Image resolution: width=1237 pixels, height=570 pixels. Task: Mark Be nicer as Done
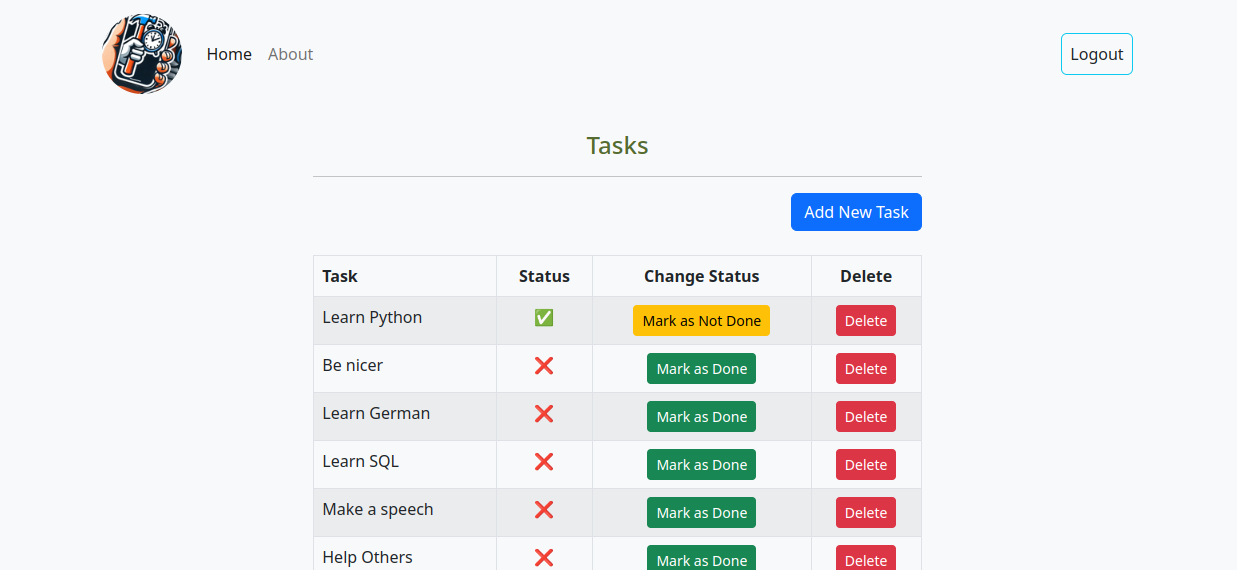[701, 369]
